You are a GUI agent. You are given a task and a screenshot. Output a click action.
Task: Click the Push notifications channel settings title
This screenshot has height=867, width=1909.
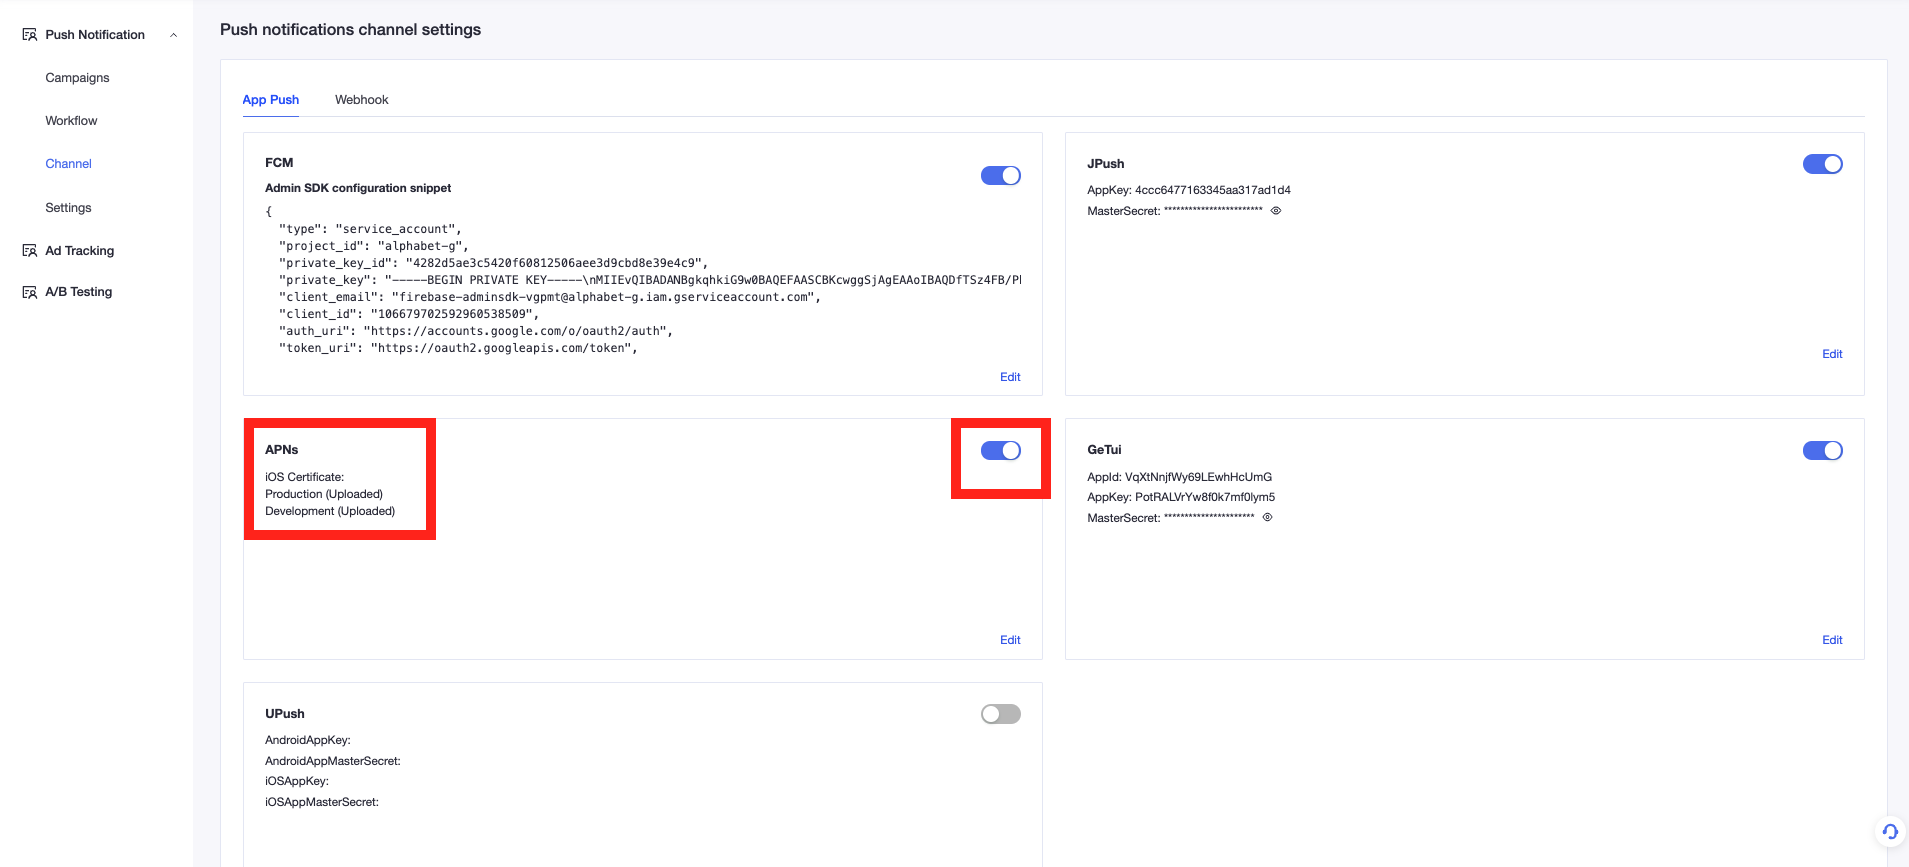click(350, 30)
